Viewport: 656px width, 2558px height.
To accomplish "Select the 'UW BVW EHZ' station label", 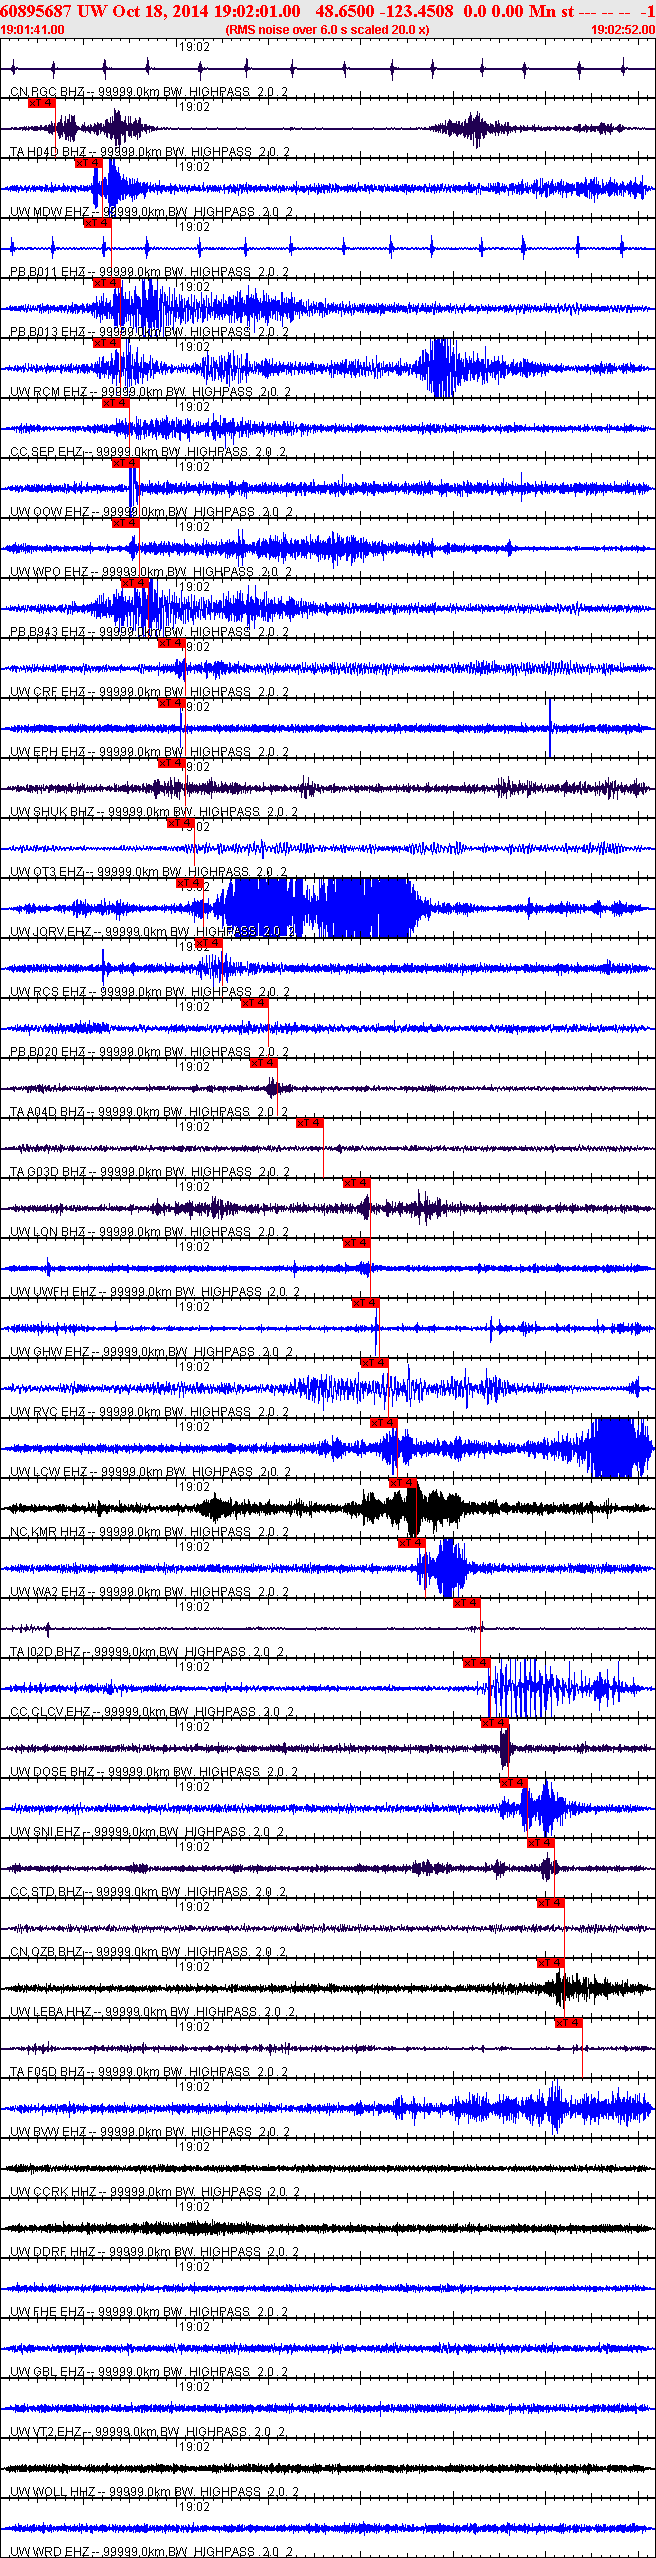I will (x=48, y=2132).
